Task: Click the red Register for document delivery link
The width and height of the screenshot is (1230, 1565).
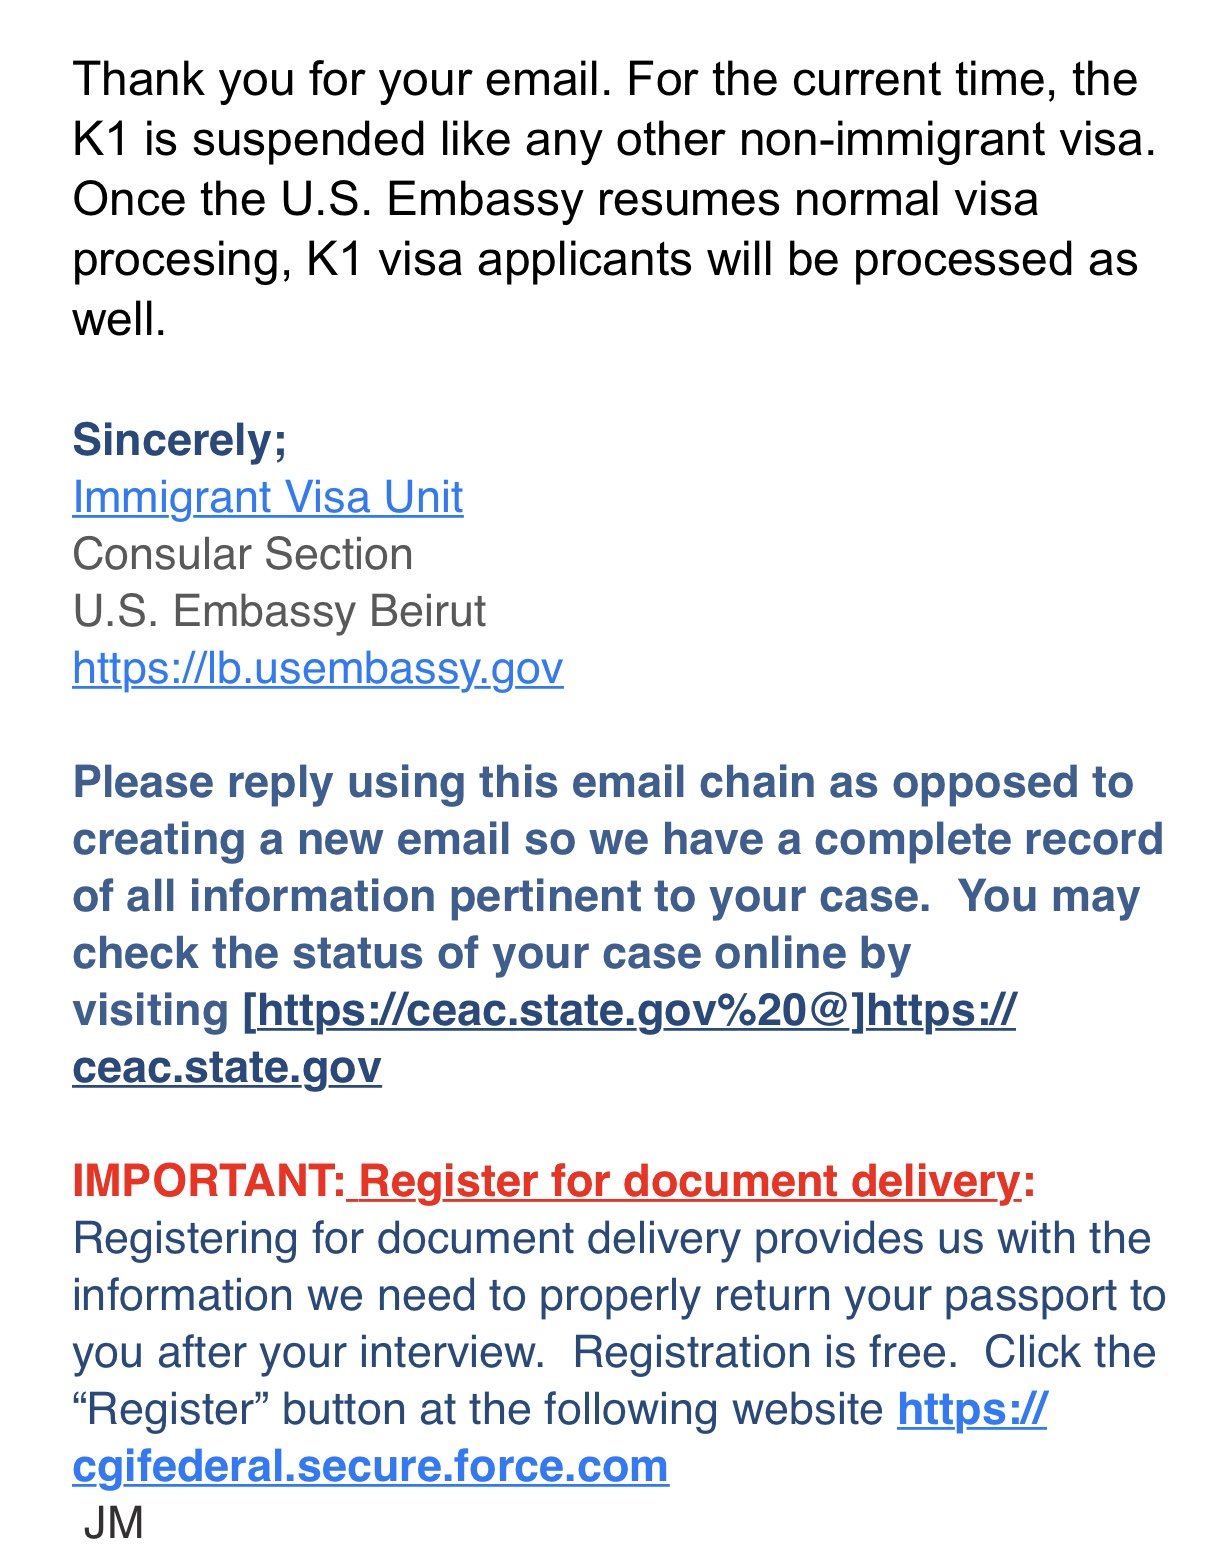Action: 688,1181
